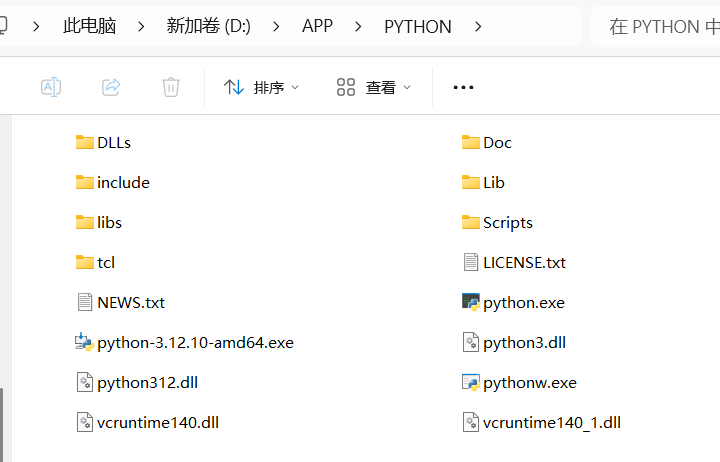Navigate to APP in the address bar
Screen dimensions: 720x462
(317, 26)
